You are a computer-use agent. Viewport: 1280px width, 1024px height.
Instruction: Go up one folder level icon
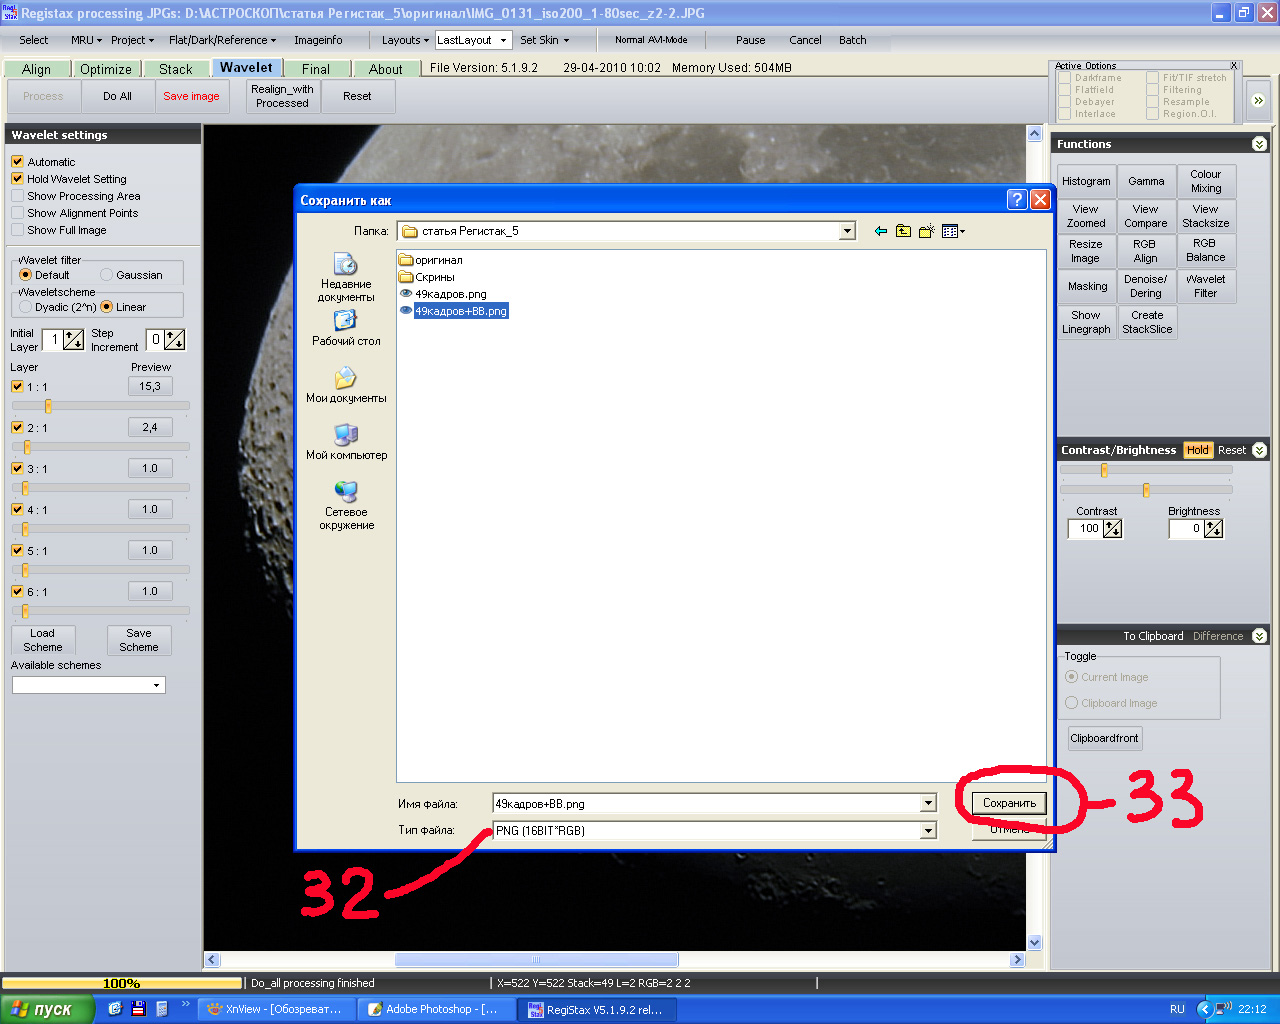click(x=903, y=231)
